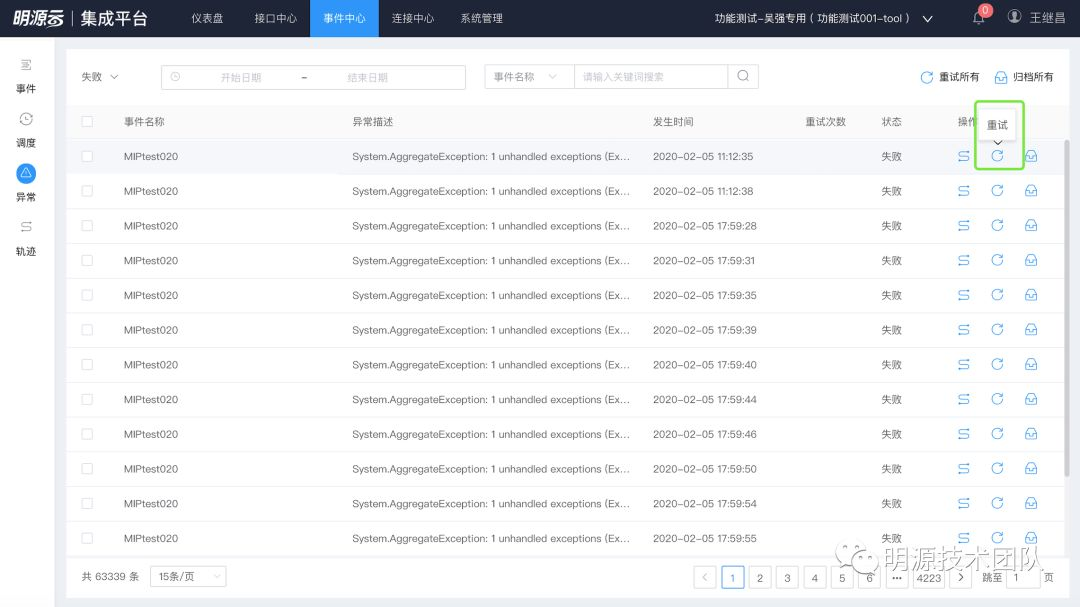The height and width of the screenshot is (607, 1080).
Task: Click 归档所有 to archive all
Action: pos(1024,76)
